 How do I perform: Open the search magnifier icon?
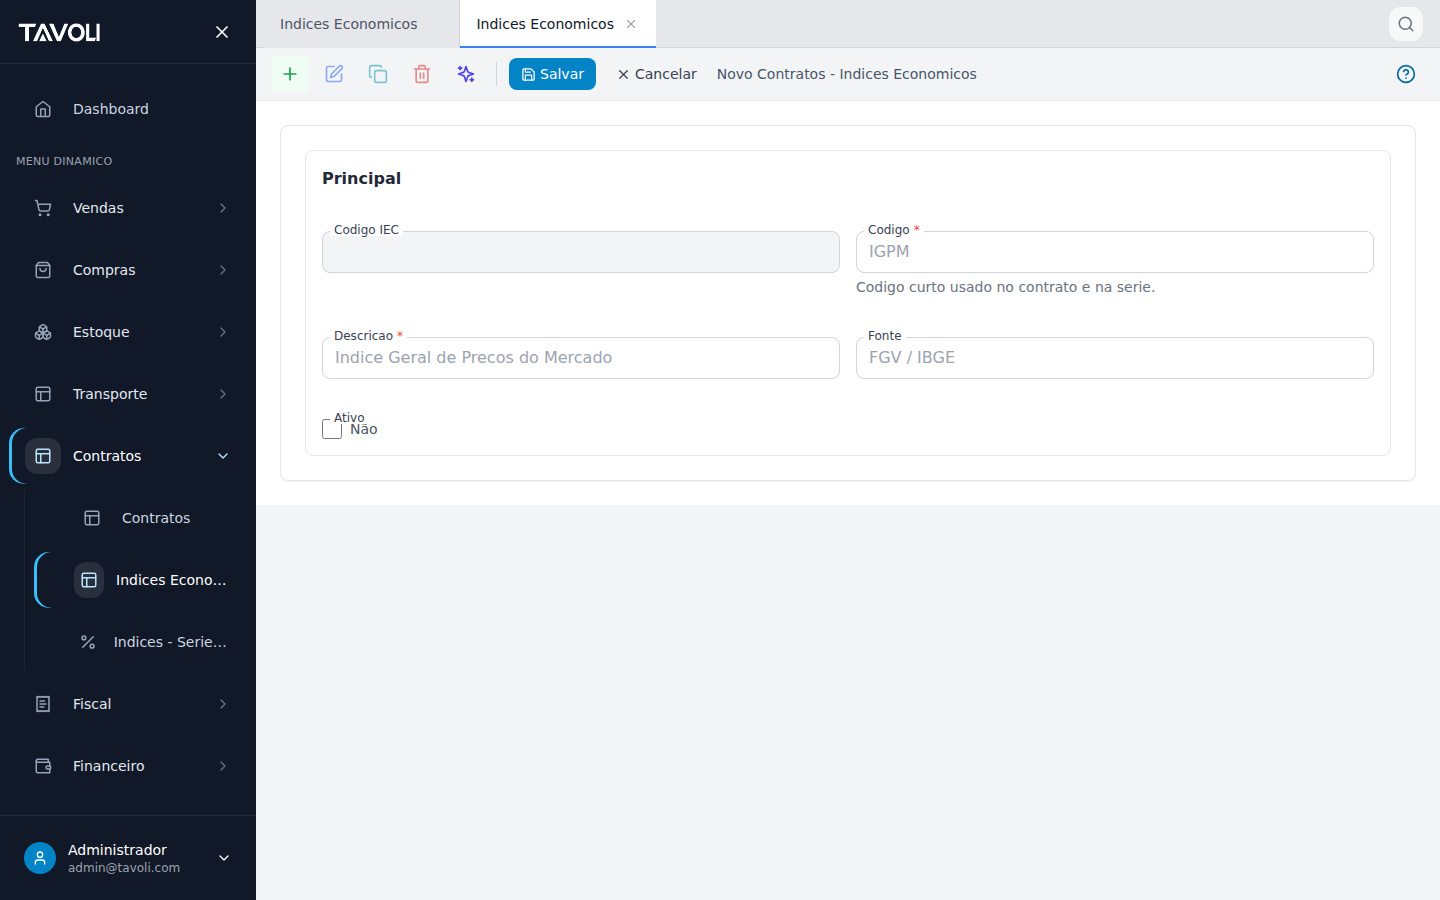pyautogui.click(x=1406, y=24)
